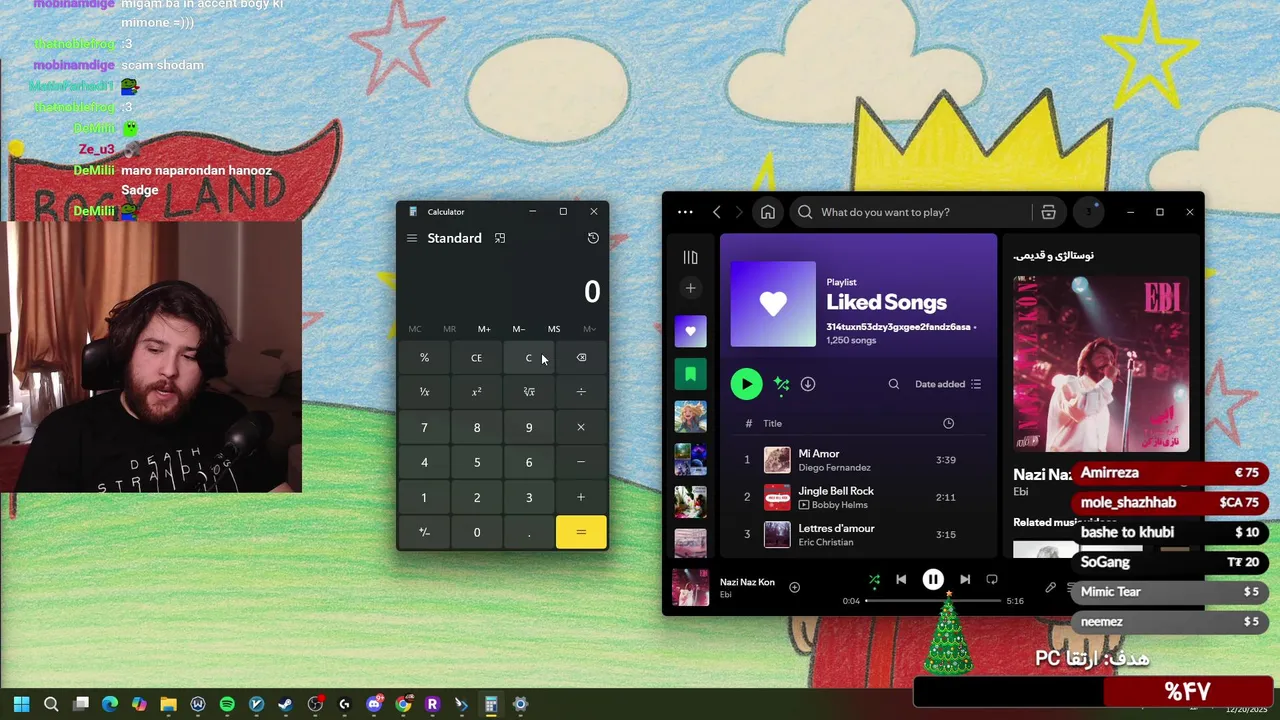The height and width of the screenshot is (720, 1280).
Task: Click Create plus button in Spotify sidebar
Action: pos(690,288)
